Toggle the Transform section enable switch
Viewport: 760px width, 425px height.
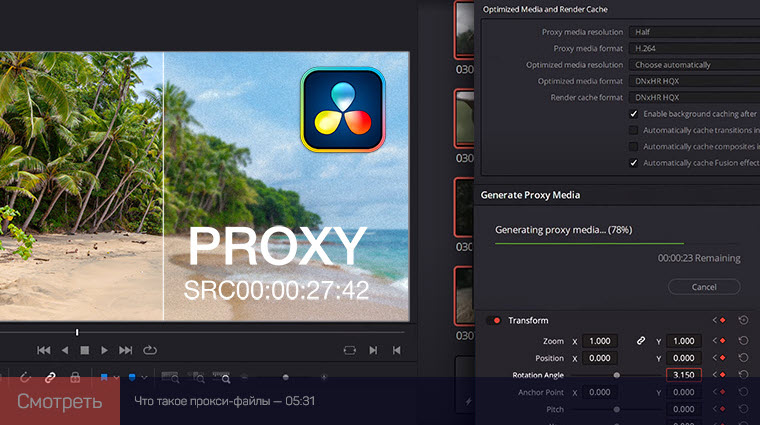click(x=494, y=320)
